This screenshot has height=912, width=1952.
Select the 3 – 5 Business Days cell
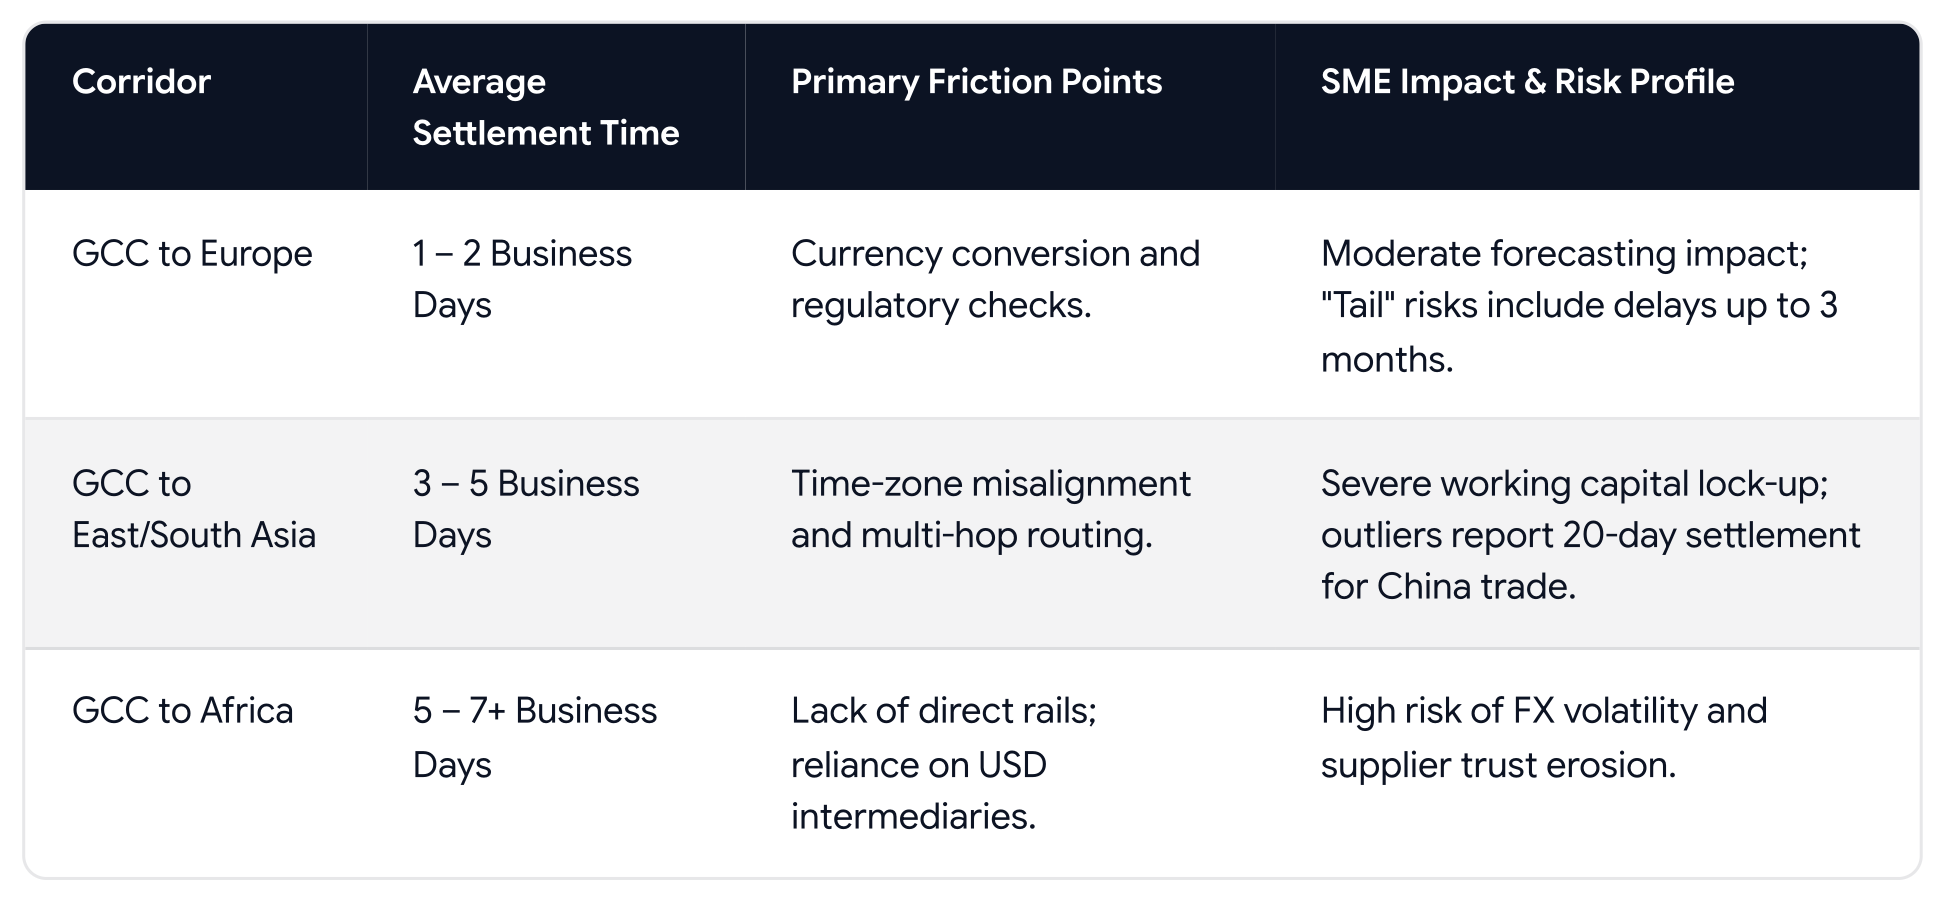pos(526,509)
